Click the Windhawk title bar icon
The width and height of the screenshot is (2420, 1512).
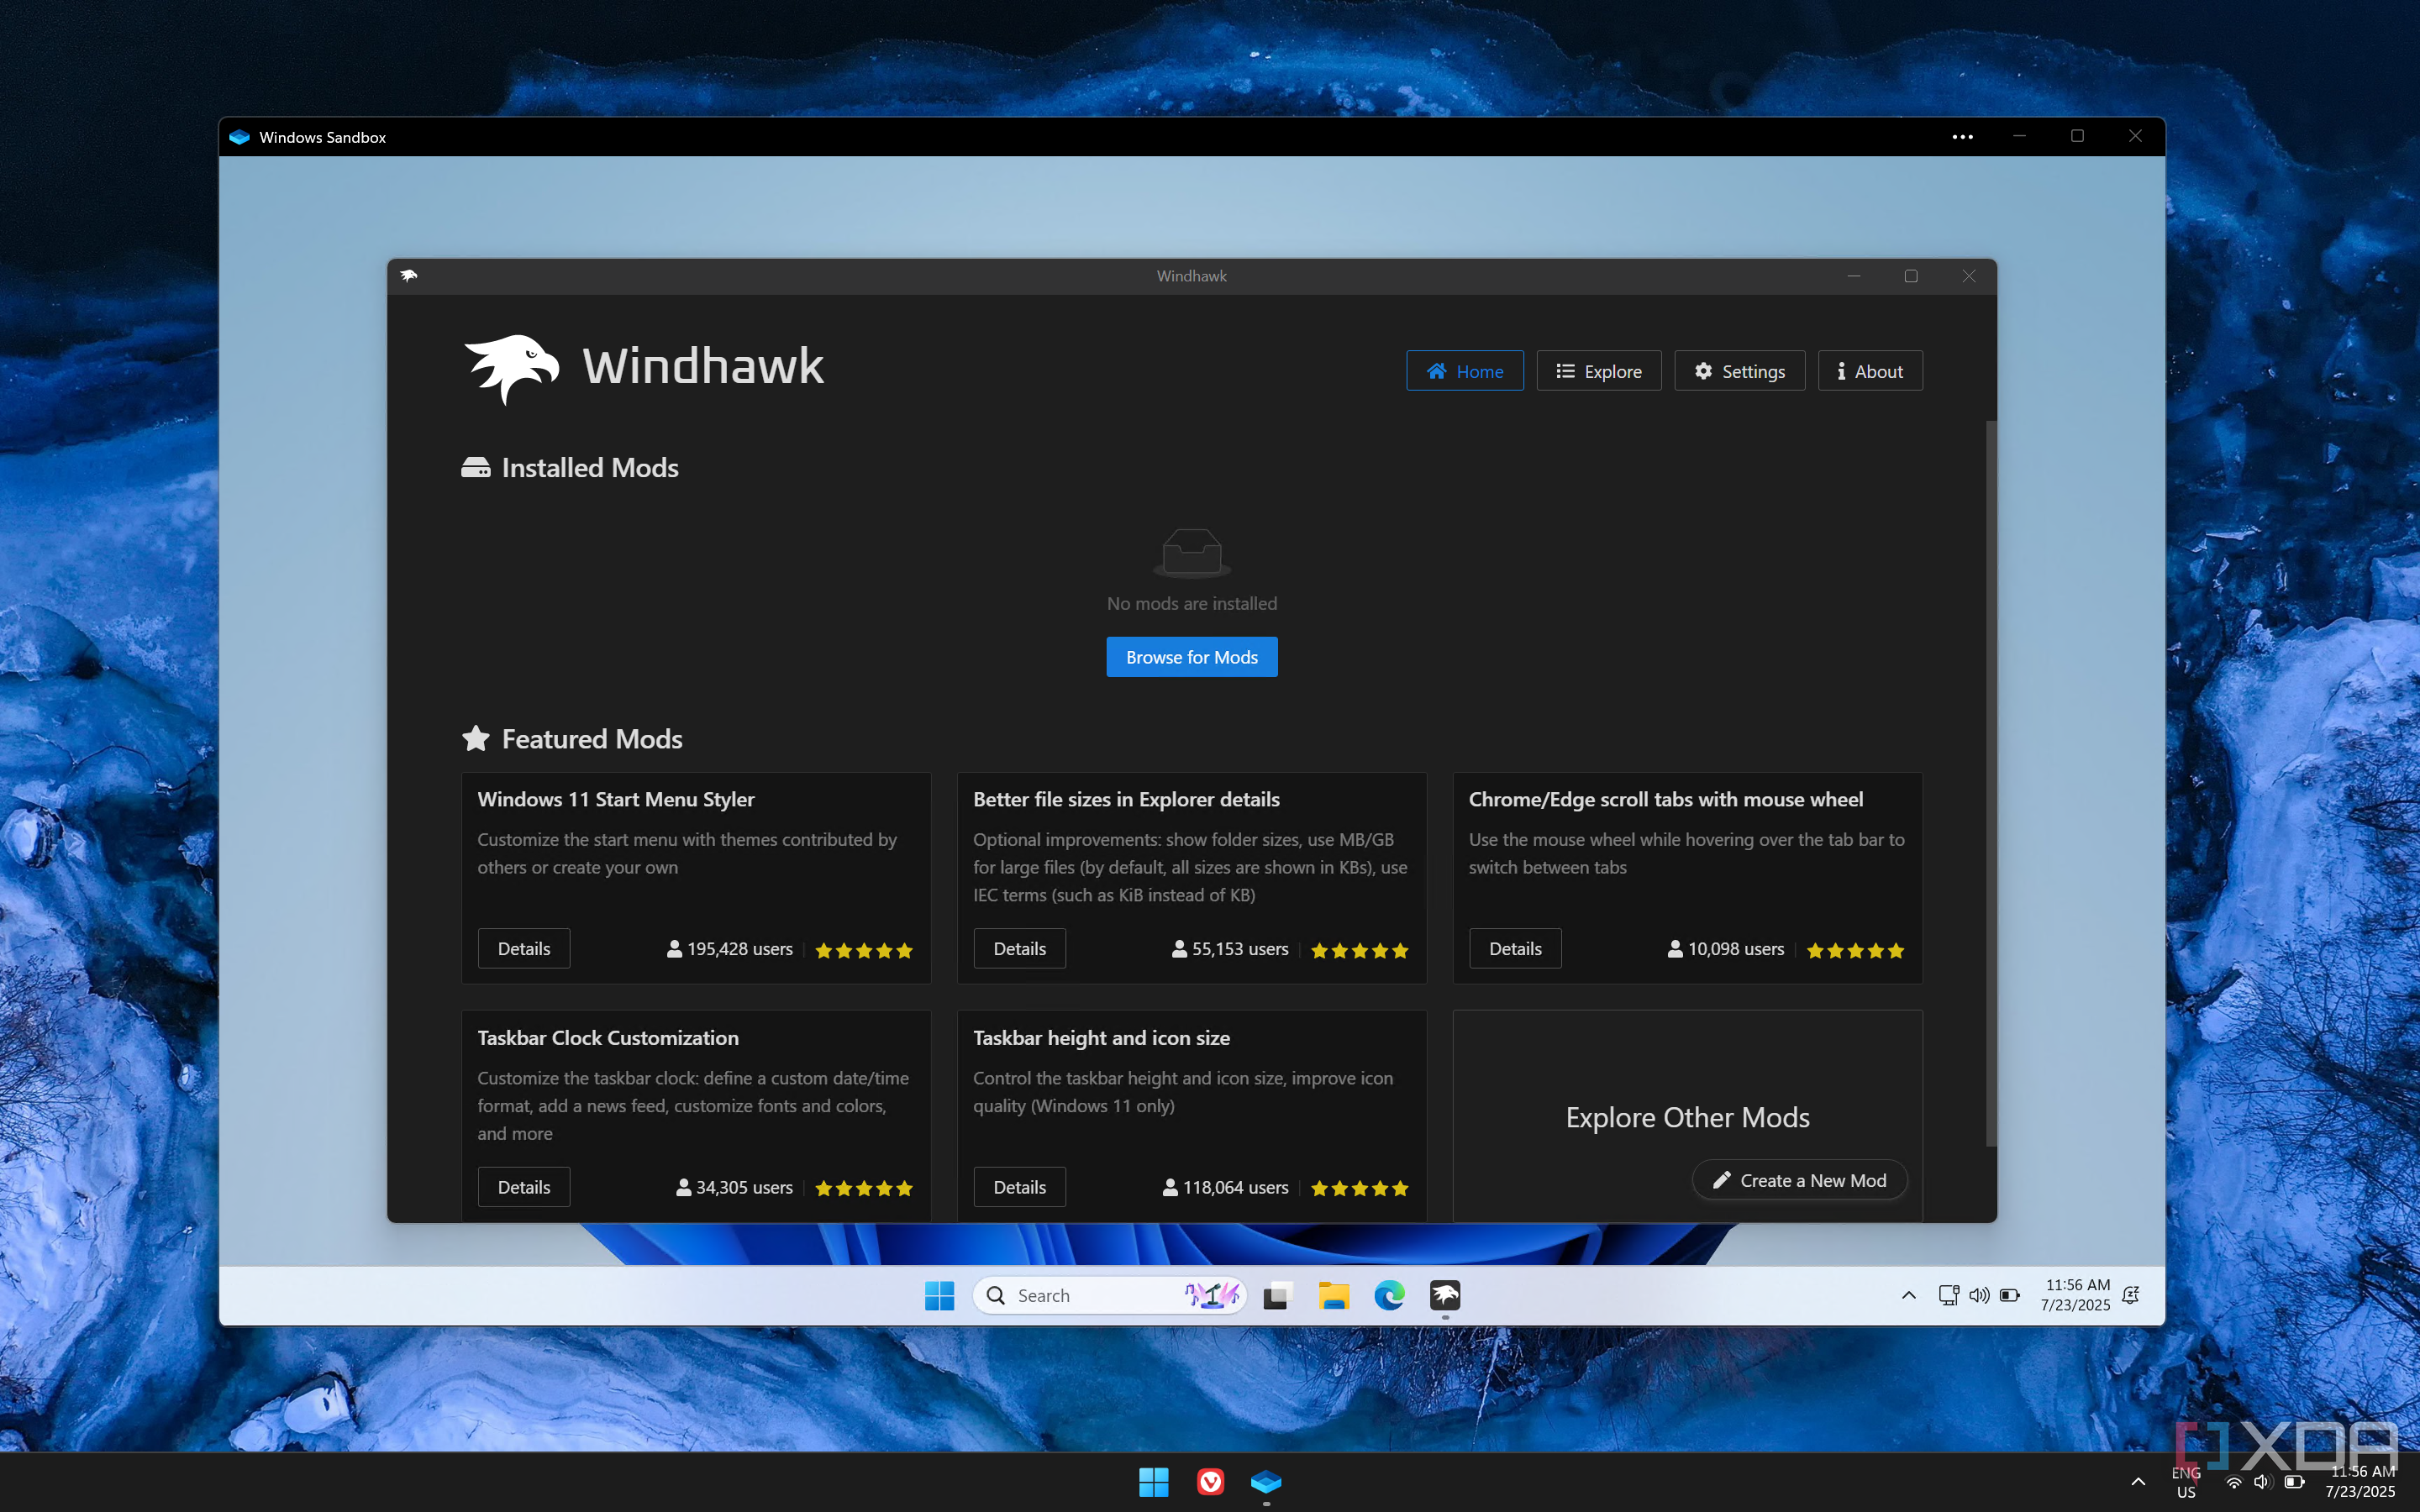coord(409,276)
